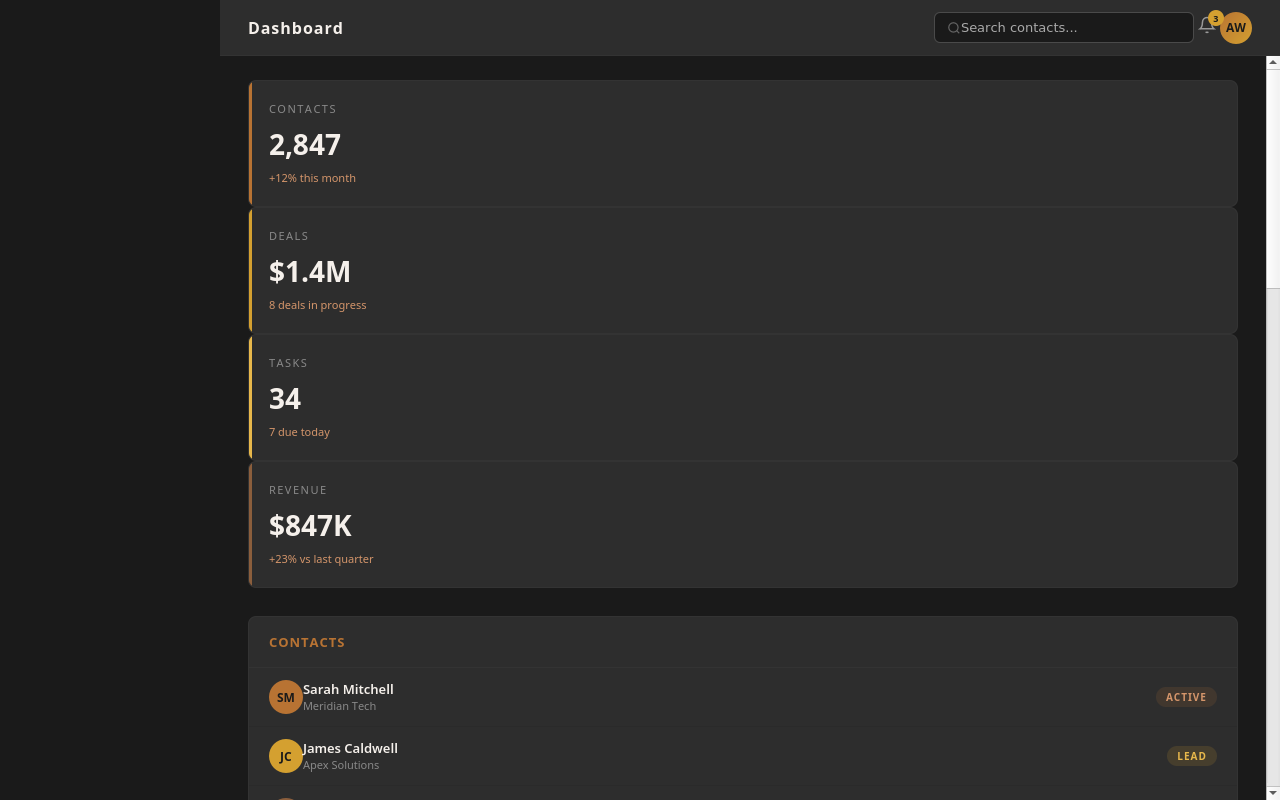Click Sarah Mitchell's SM avatar

285,697
